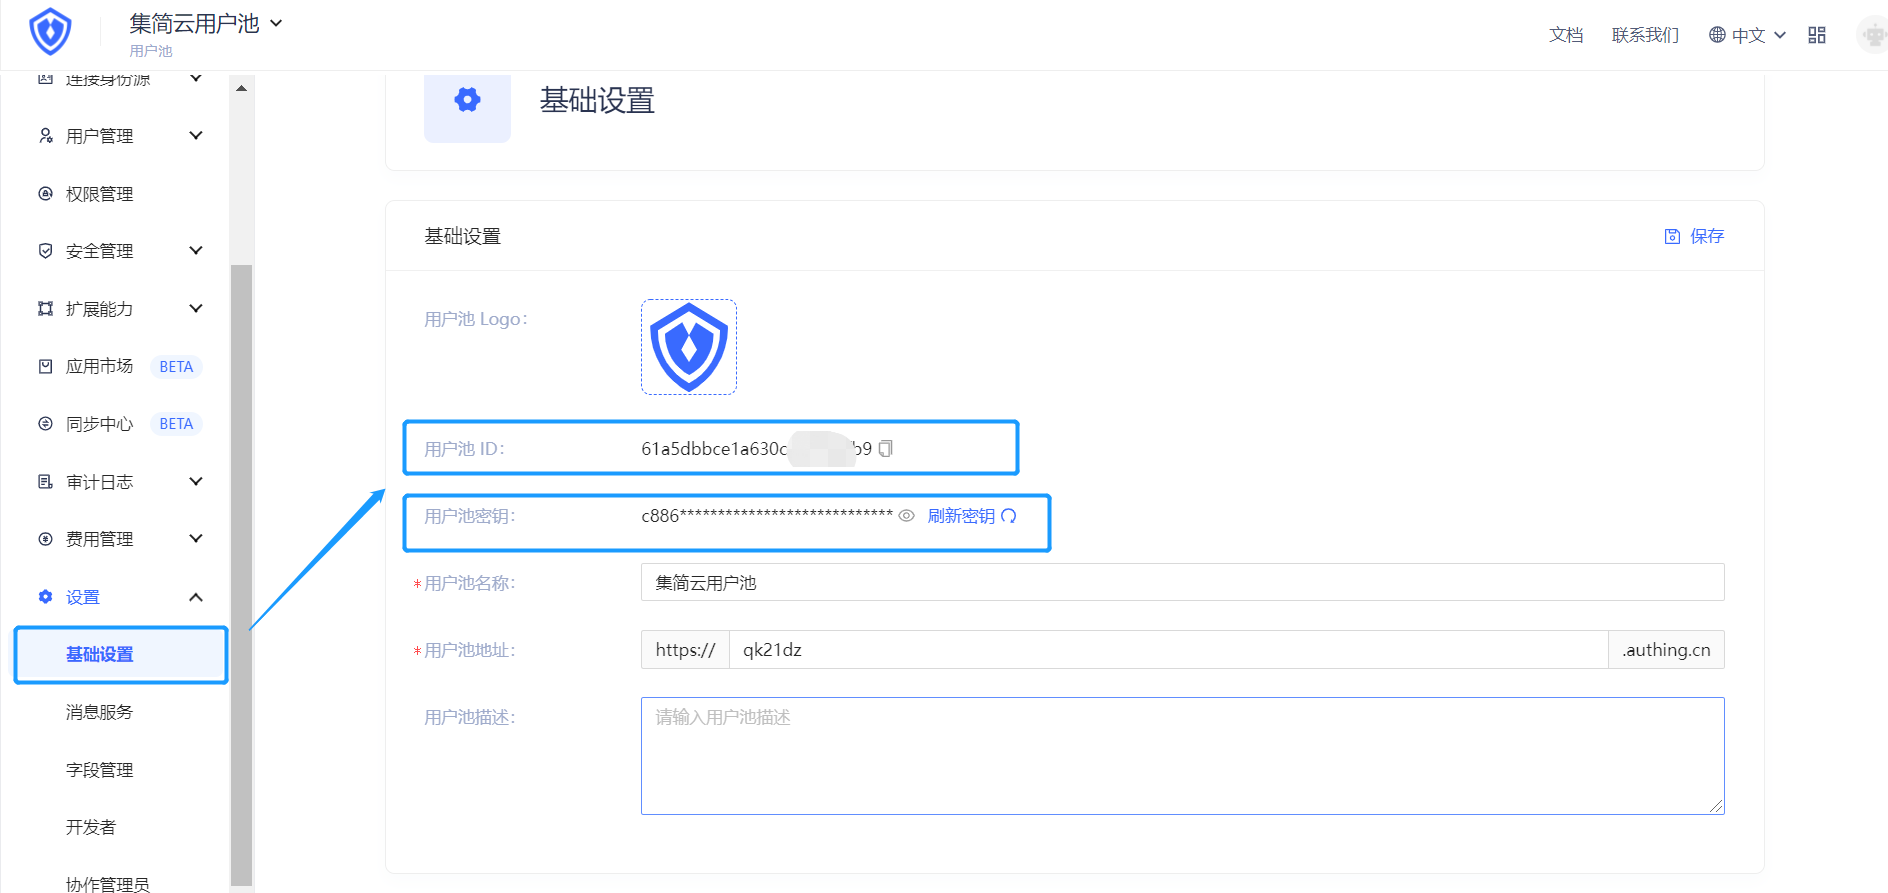The height and width of the screenshot is (893, 1888).
Task: Open the apps grid icon in header
Action: [x=1817, y=35]
